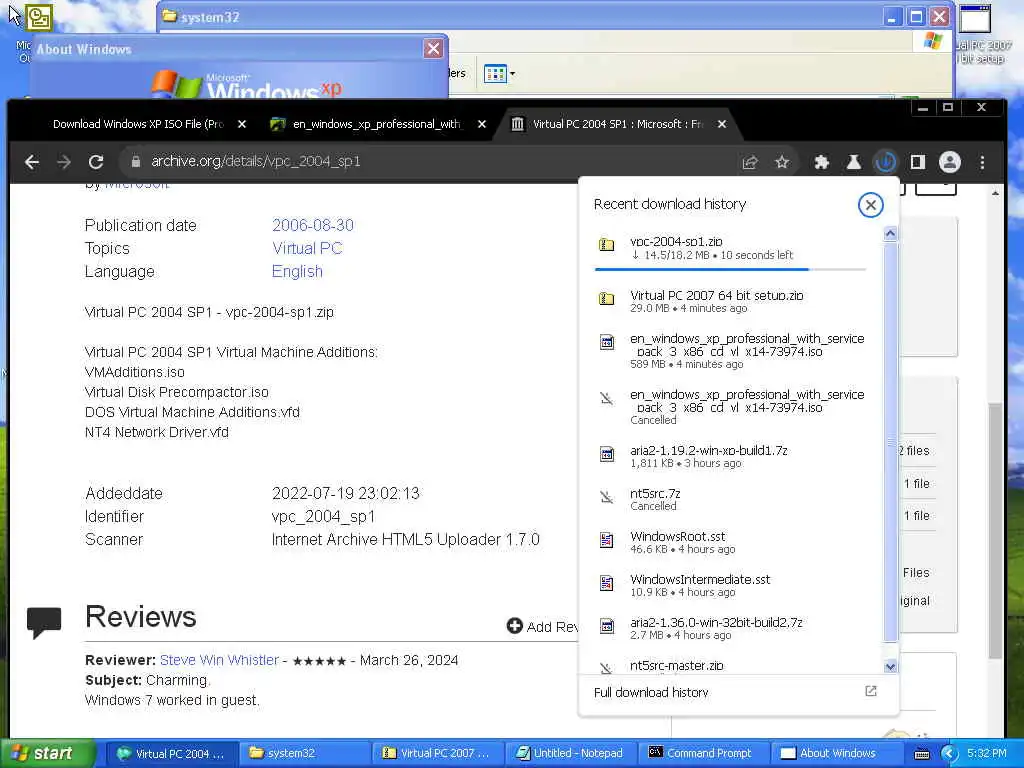Click the taskbar clock showing 5:32 PM

tap(986, 754)
